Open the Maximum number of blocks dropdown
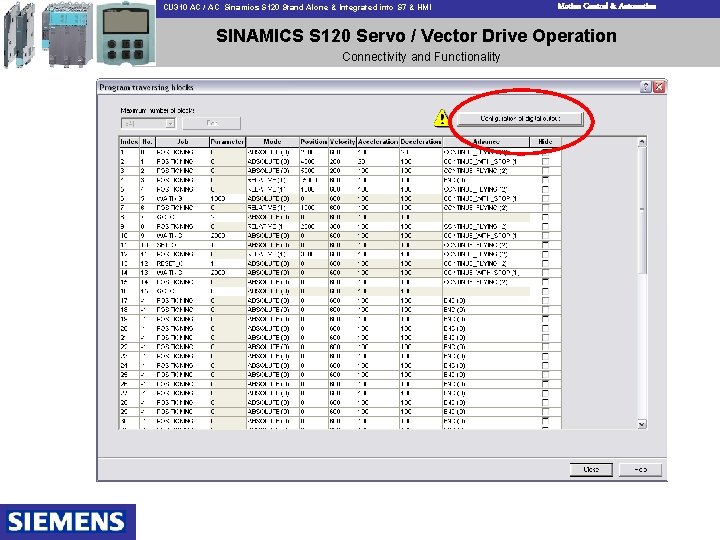The height and width of the screenshot is (540, 720). (x=170, y=124)
